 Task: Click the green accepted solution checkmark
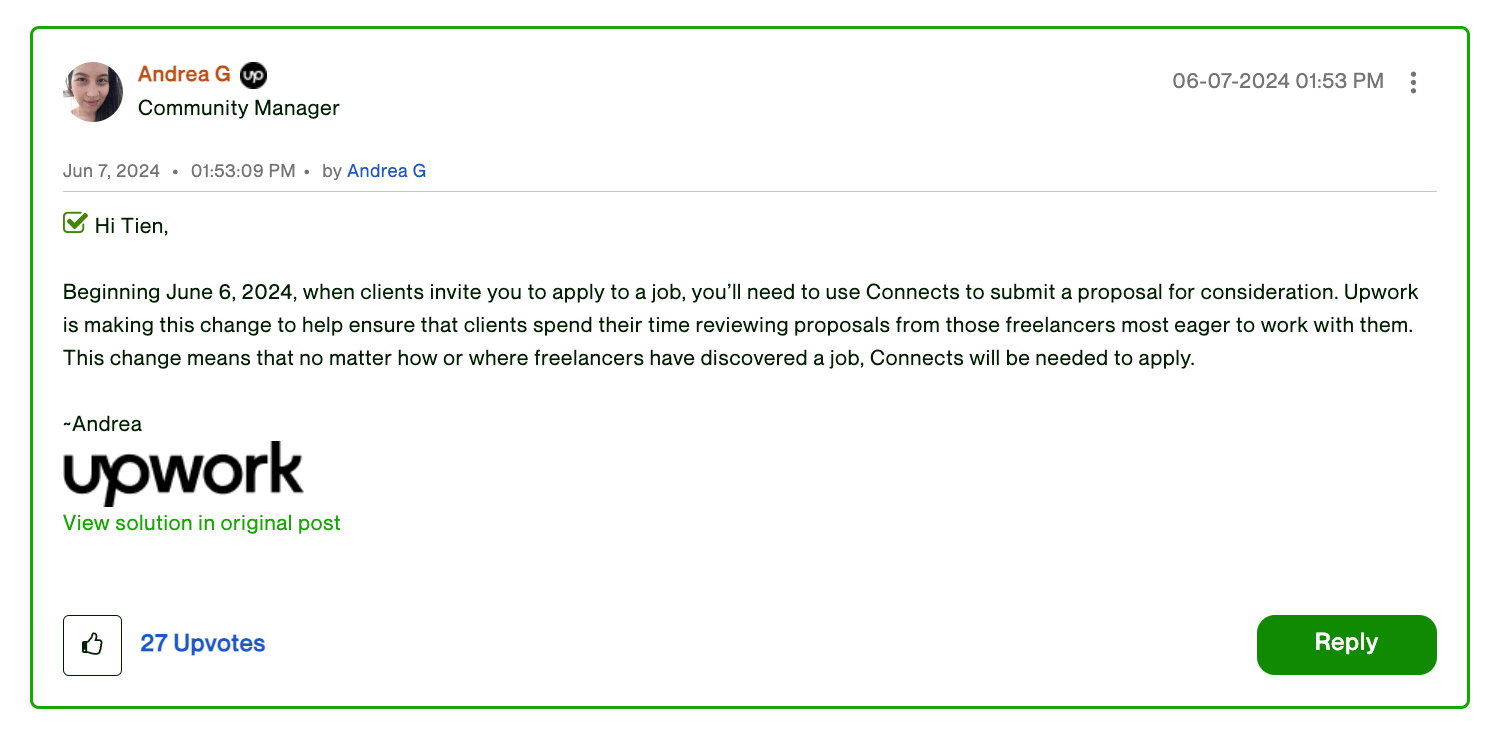pyautogui.click(x=74, y=223)
